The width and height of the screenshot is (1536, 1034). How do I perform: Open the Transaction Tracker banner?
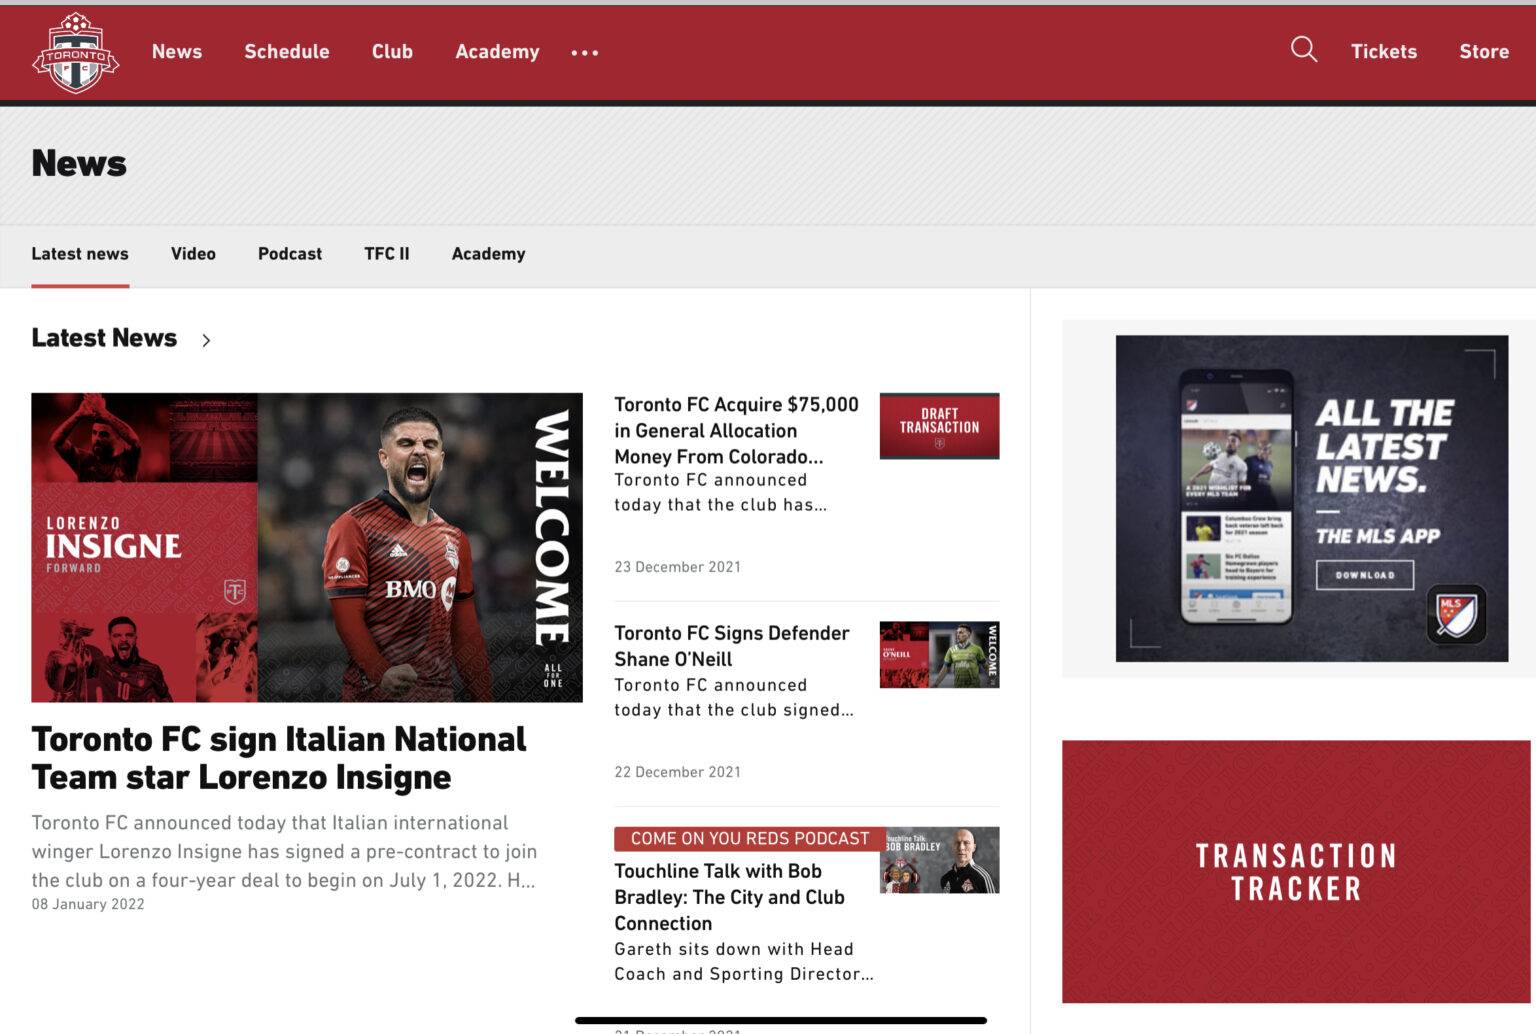click(x=1296, y=872)
